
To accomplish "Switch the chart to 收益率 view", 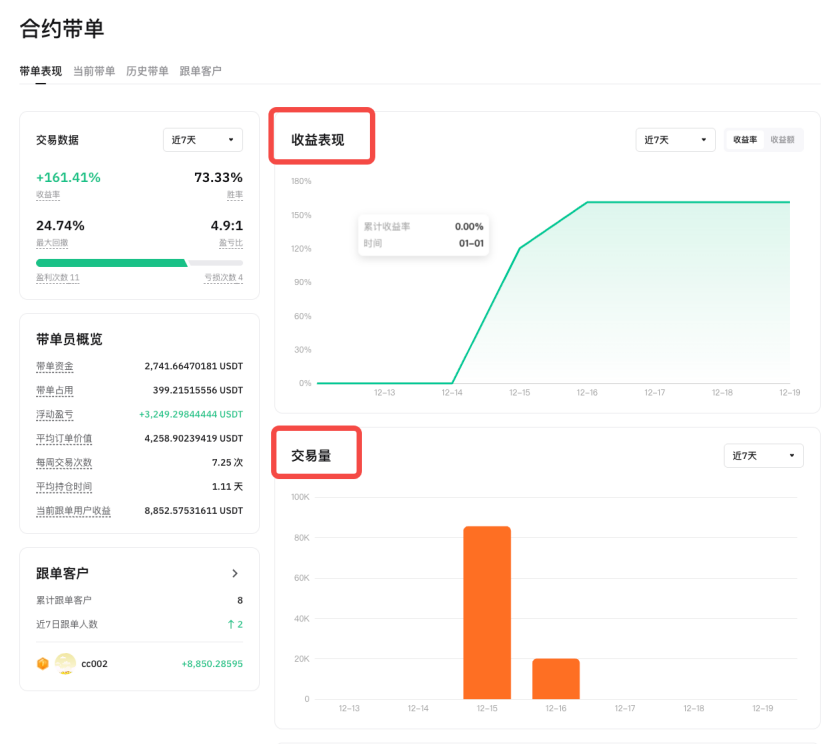I will 745,140.
